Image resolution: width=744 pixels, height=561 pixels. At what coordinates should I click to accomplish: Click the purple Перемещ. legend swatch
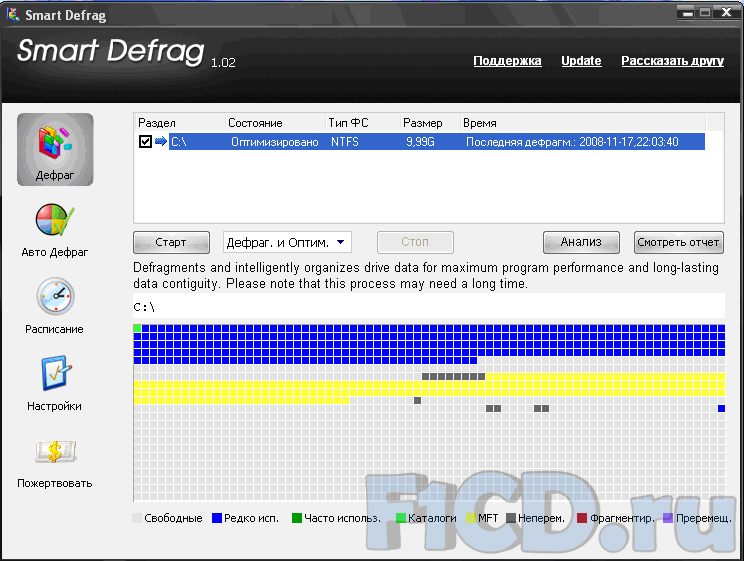click(668, 518)
